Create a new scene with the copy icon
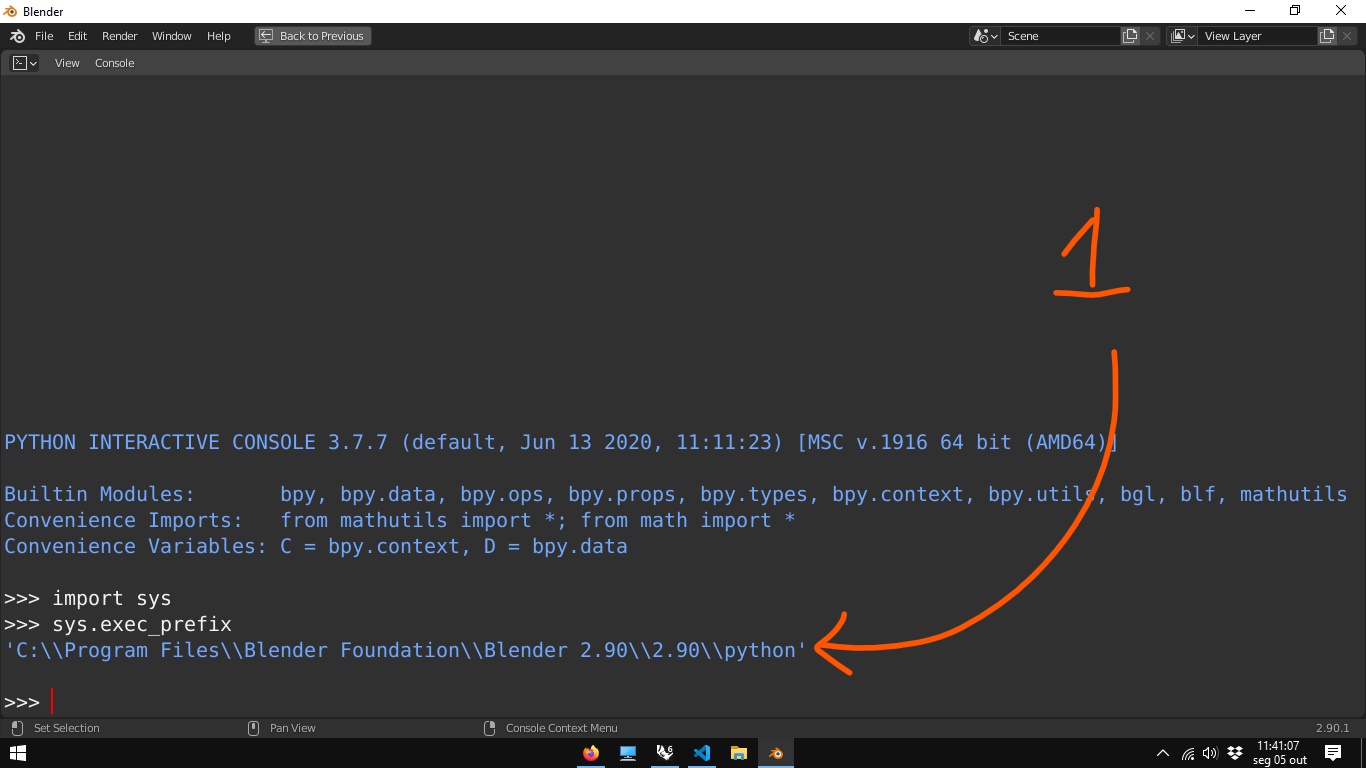The width and height of the screenshot is (1366, 768). [1130, 36]
